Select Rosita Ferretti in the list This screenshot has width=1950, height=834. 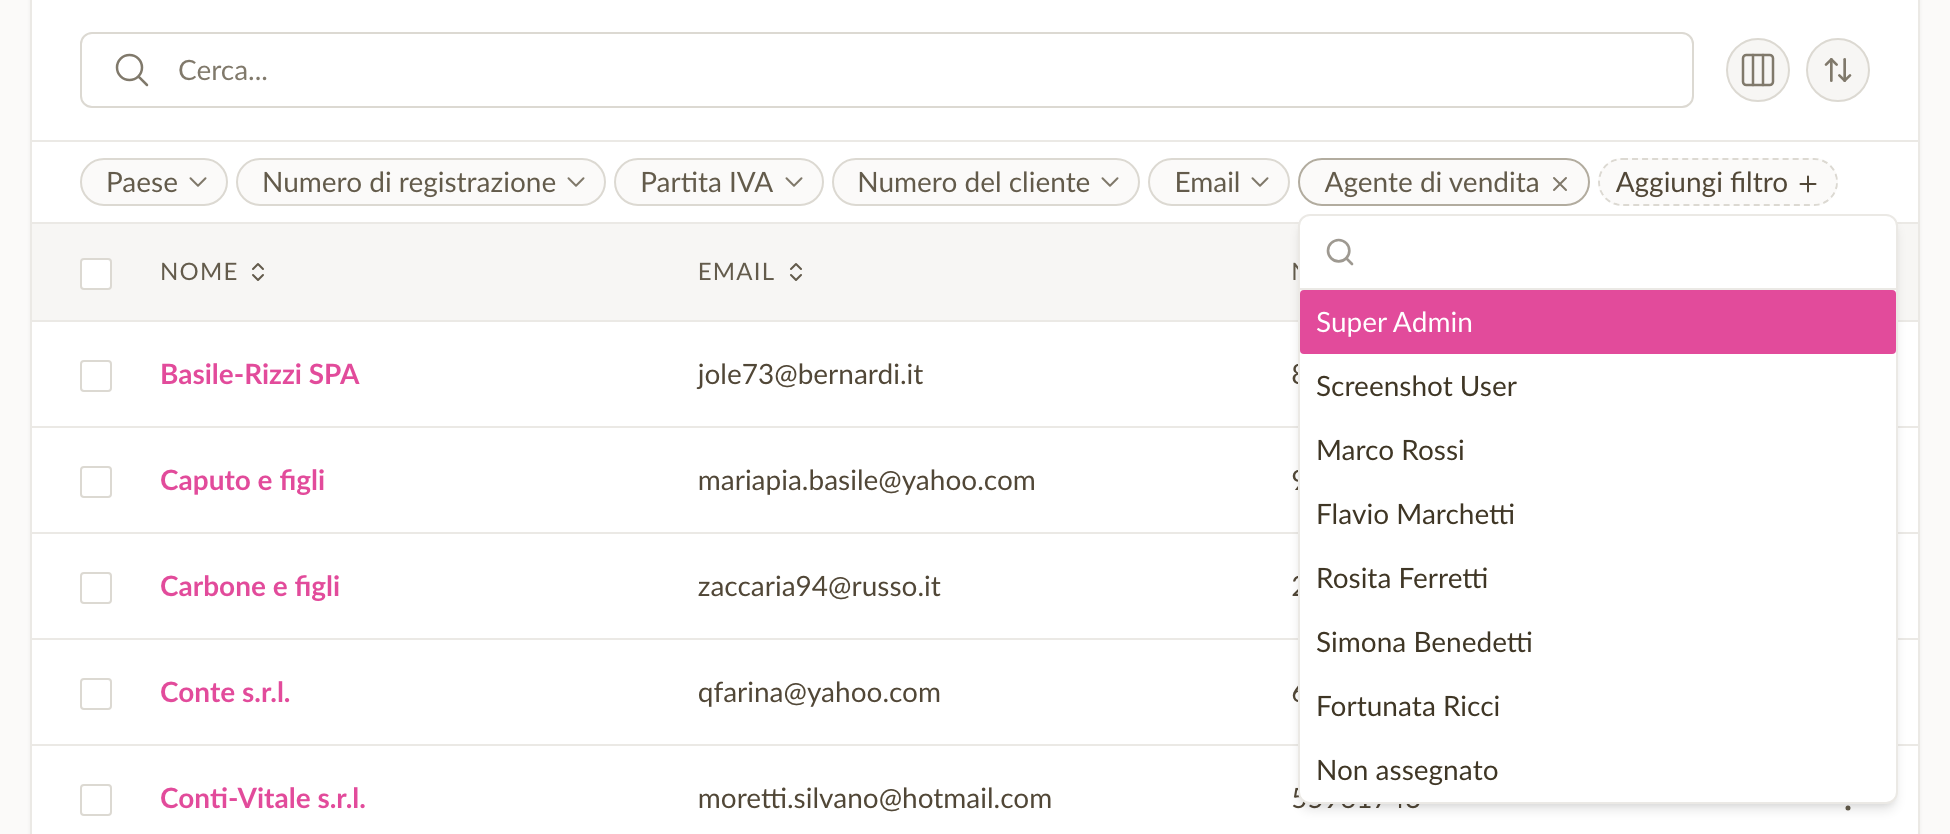[x=1598, y=578]
